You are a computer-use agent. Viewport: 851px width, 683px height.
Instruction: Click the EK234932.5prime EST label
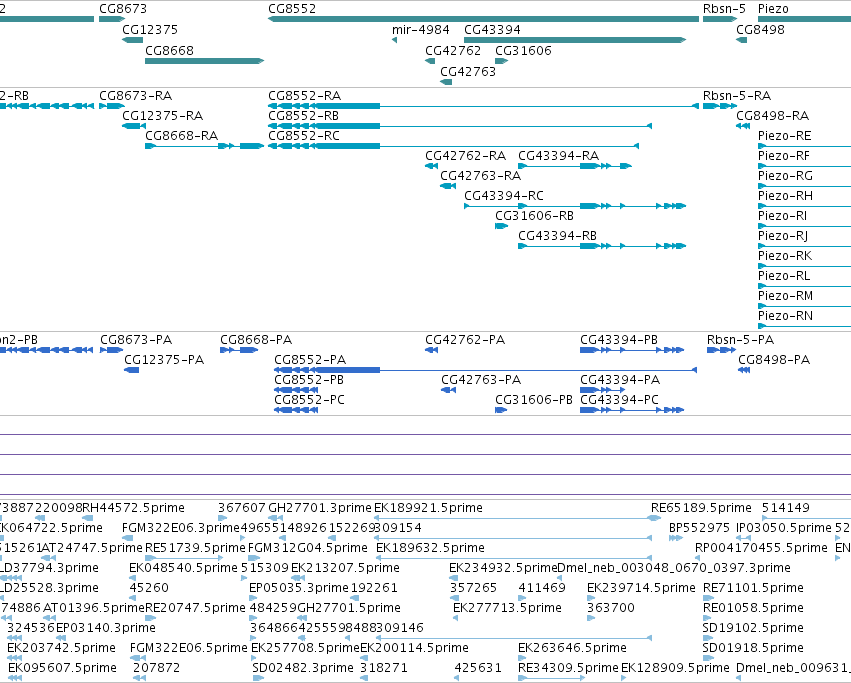(x=503, y=568)
